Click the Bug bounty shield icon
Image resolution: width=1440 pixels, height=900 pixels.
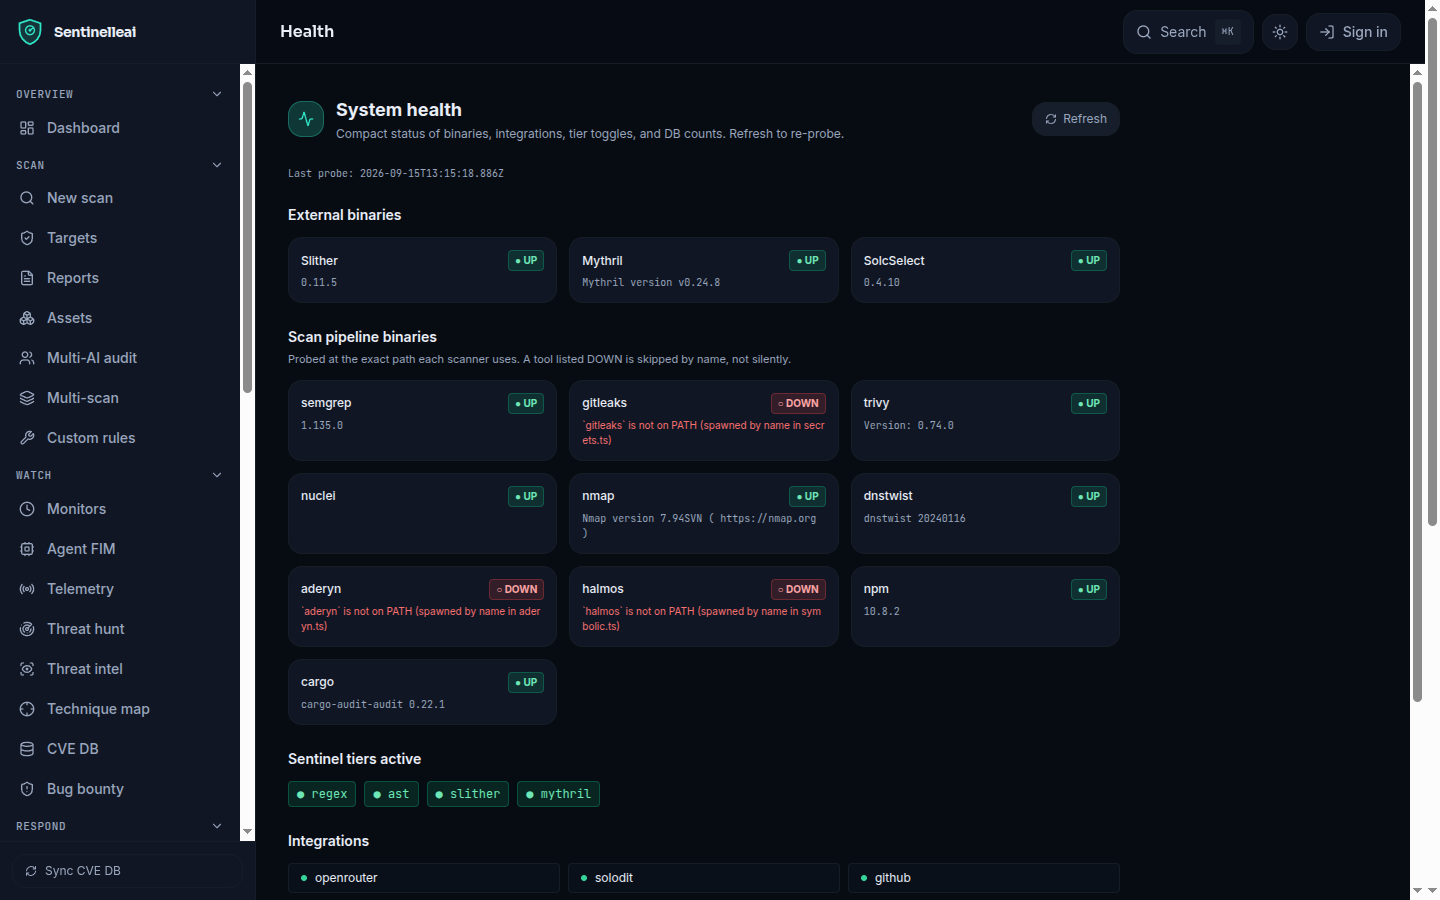pos(27,789)
